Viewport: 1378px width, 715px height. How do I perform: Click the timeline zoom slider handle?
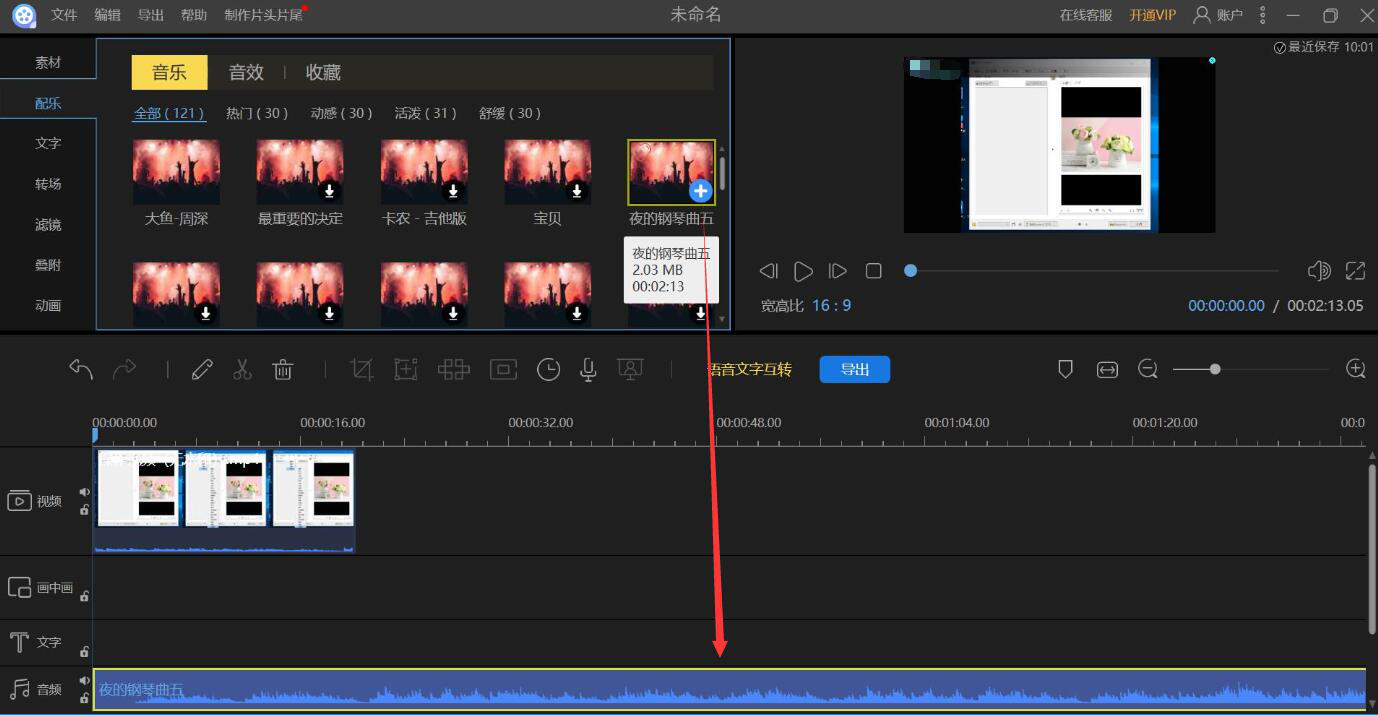[1215, 369]
